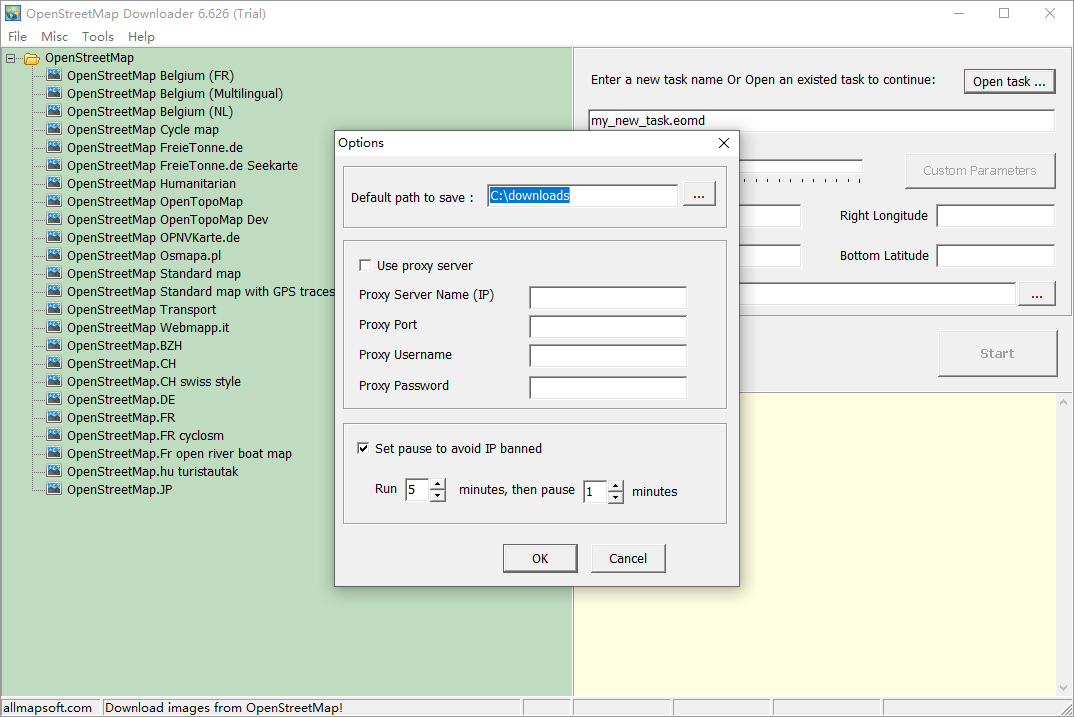Click the application icon in the title bar
Image resolution: width=1074 pixels, height=717 pixels.
tap(13, 13)
